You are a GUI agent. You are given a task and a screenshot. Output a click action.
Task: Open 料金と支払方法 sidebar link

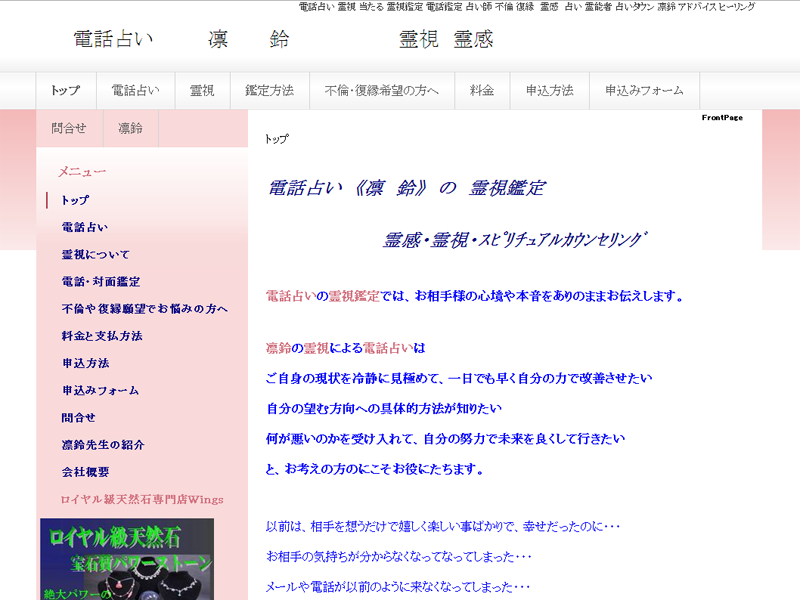pyautogui.click(x=102, y=336)
